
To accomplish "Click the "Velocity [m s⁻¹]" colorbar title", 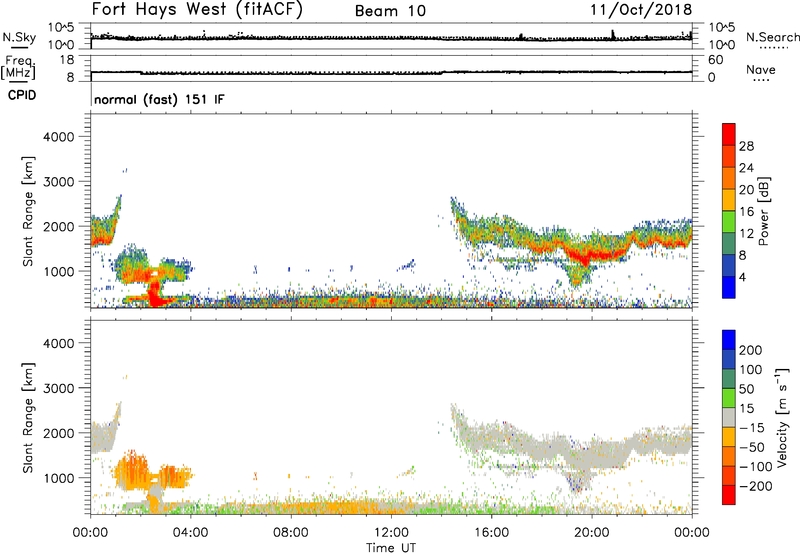I will [782, 417].
